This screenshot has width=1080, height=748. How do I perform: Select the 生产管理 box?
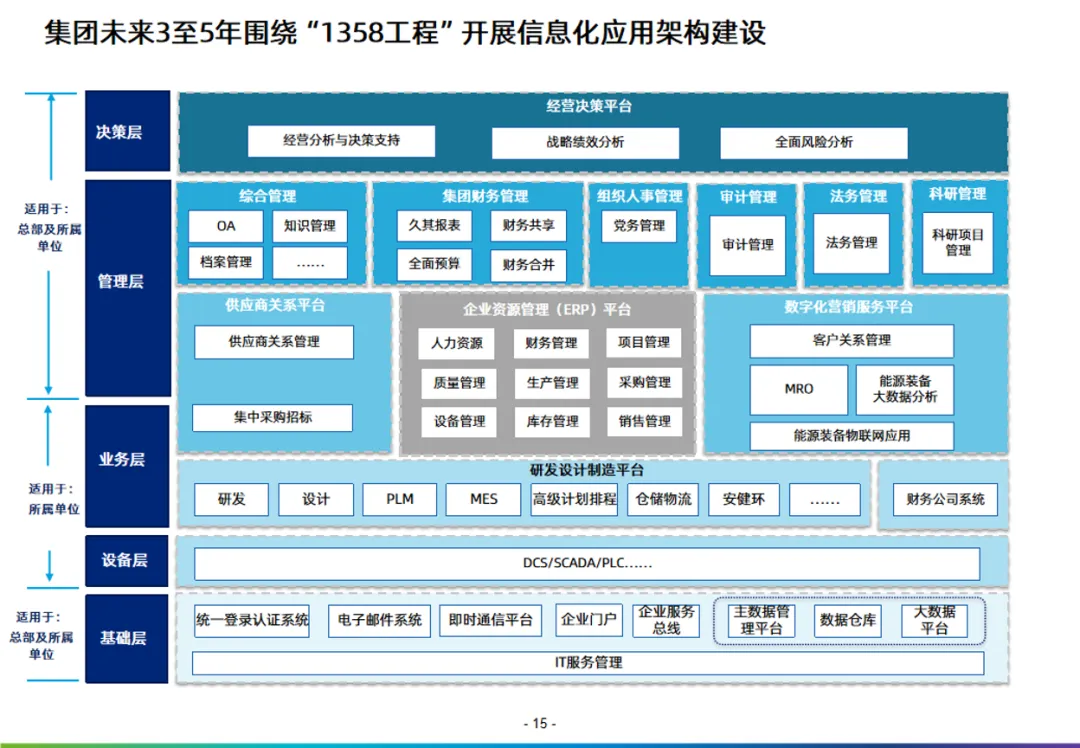(x=552, y=383)
